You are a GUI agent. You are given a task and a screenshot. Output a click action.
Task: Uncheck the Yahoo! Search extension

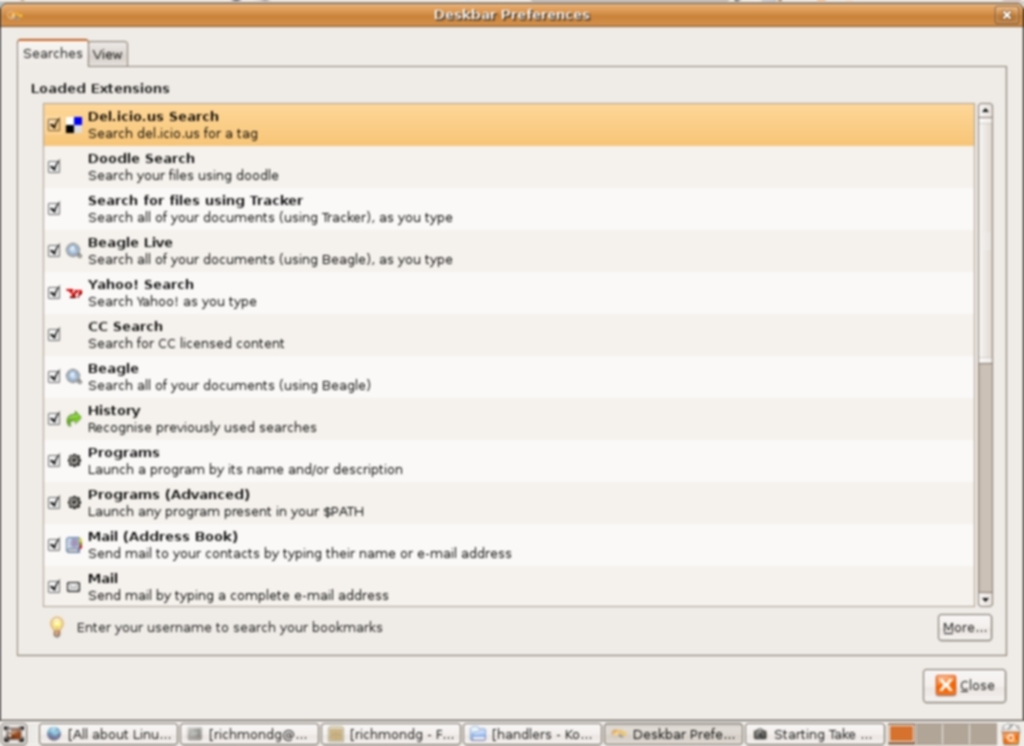54,293
